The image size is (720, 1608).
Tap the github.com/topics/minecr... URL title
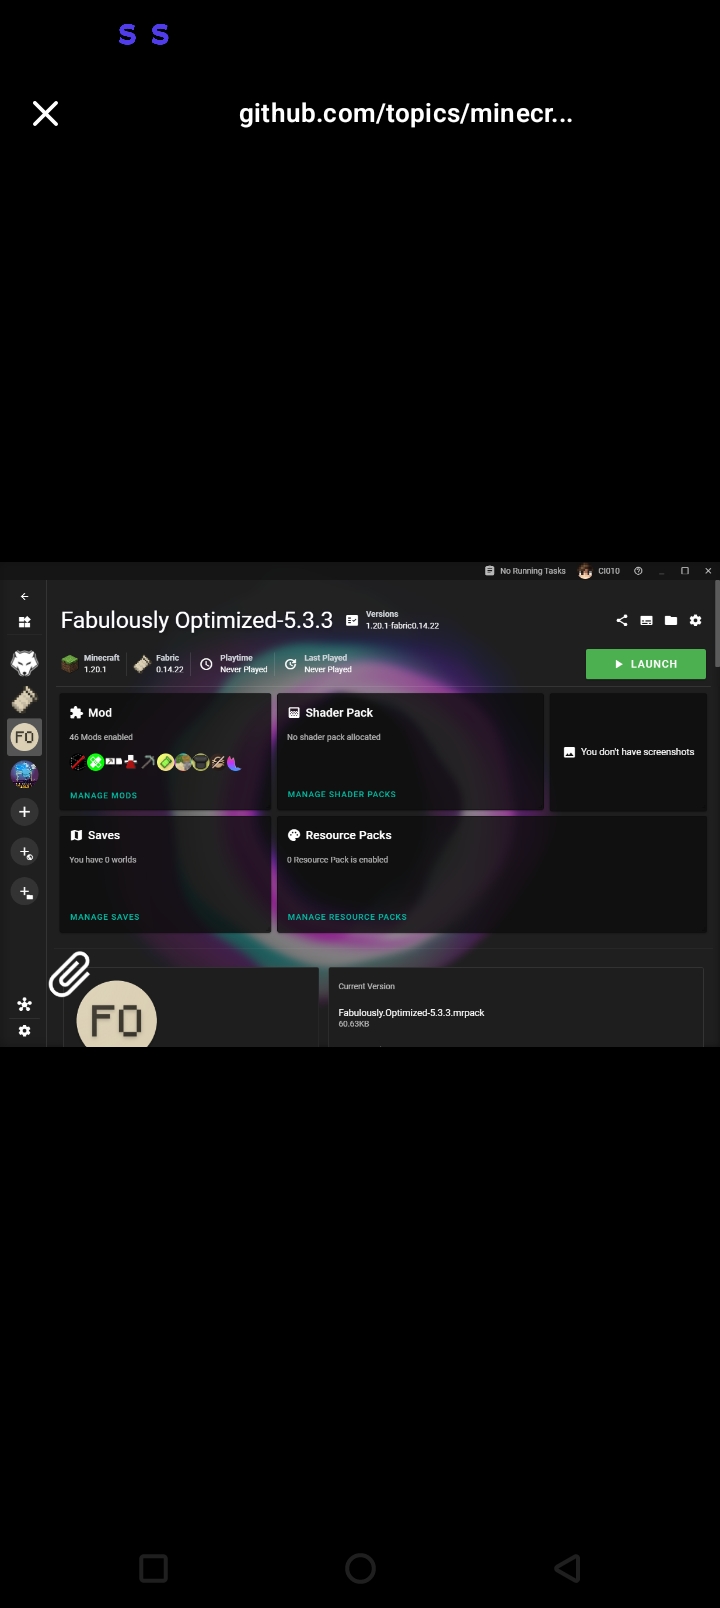pyautogui.click(x=405, y=114)
